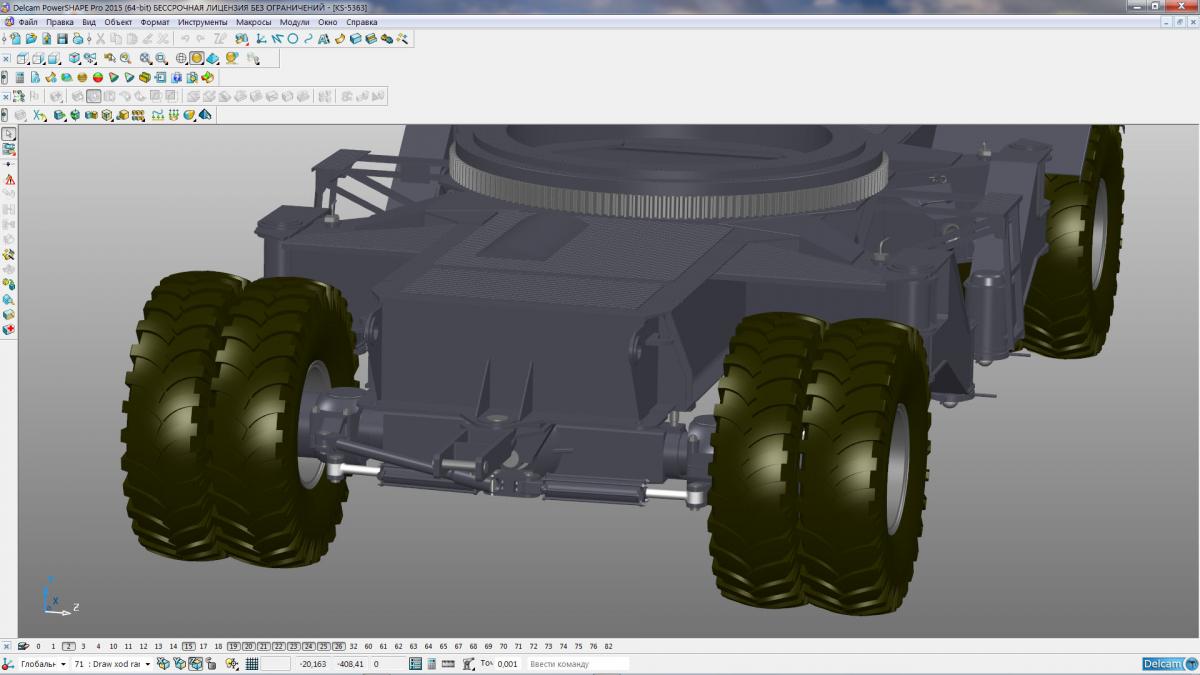Select the Surface creation tool
Screen dimensions: 1200x675
coord(340,39)
